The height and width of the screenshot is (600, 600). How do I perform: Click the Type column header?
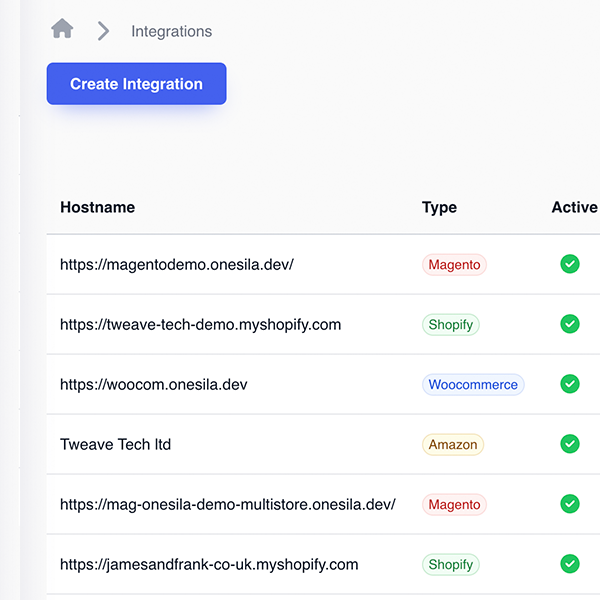pos(439,207)
